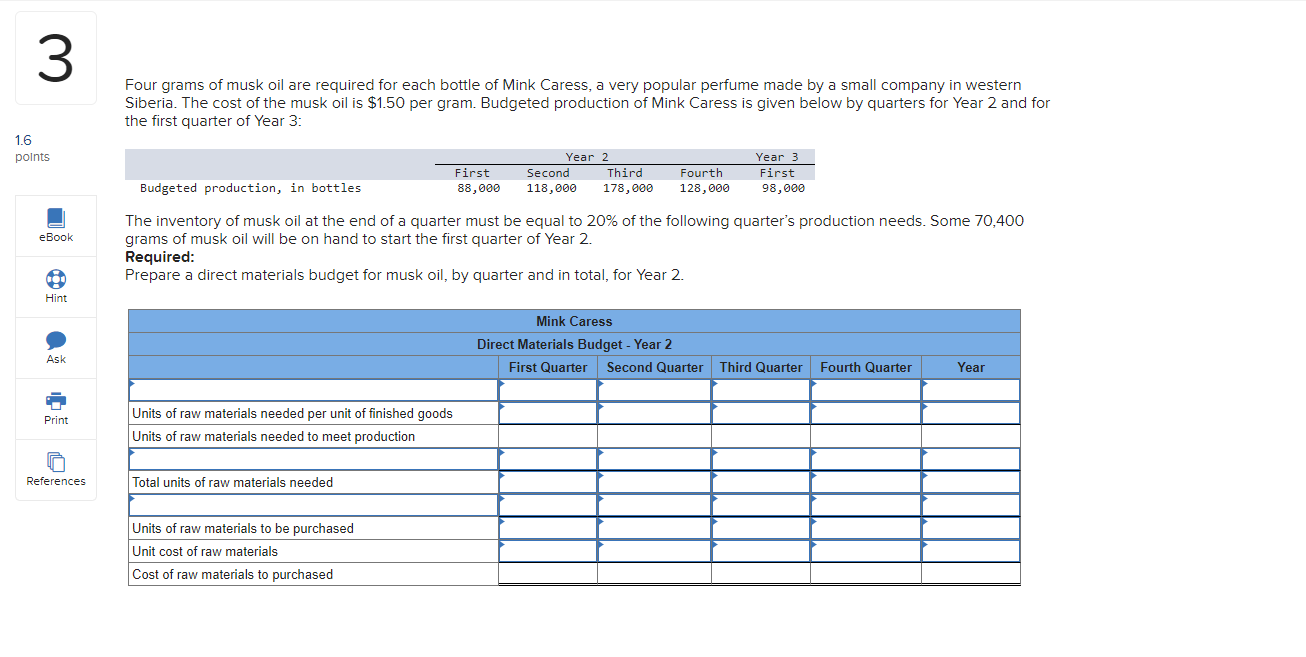This screenshot has height=657, width=1306.
Task: Click the Year column header in budget table
Action: [971, 367]
